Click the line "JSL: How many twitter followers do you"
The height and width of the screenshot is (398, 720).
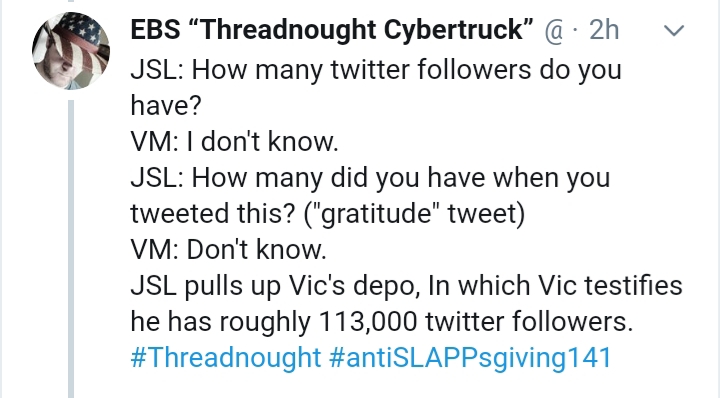[x=376, y=71]
